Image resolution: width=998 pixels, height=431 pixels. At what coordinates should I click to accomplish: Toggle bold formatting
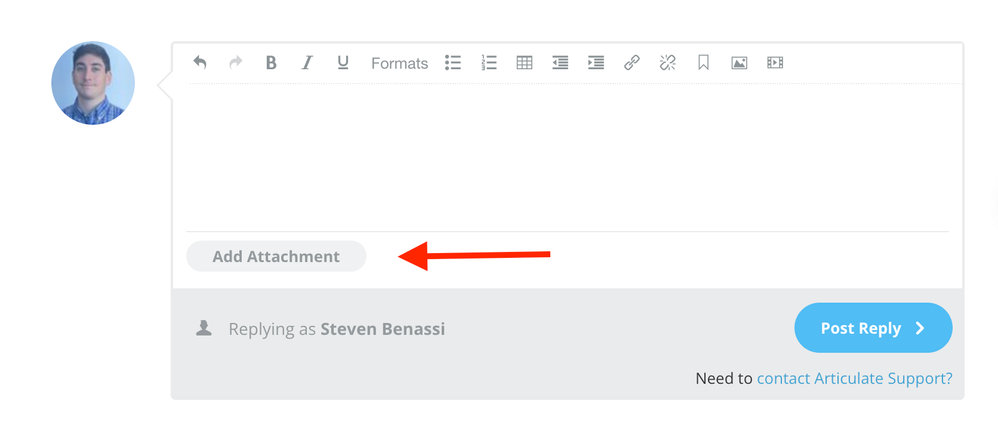click(x=271, y=63)
